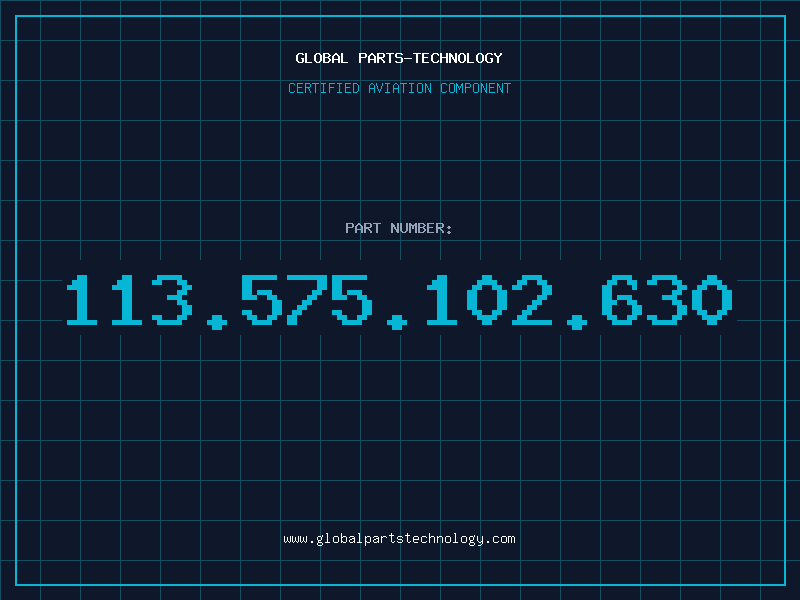Select part number 113.575.102.630

(399, 301)
